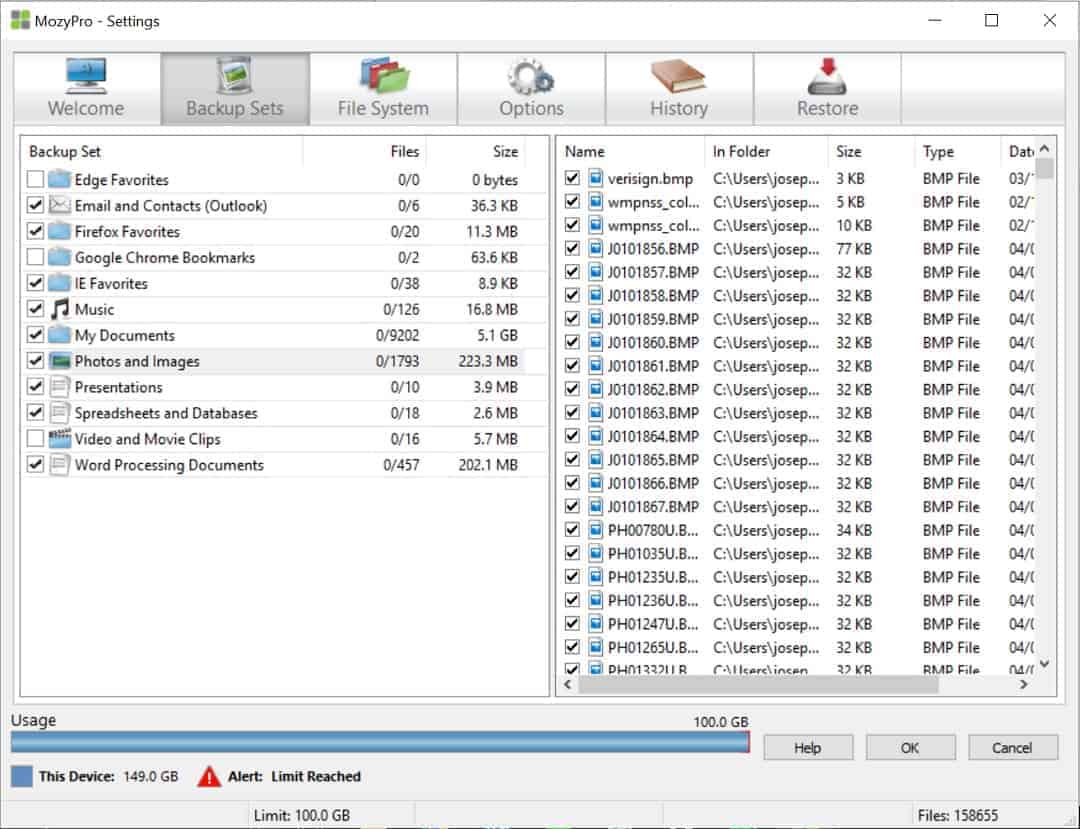Click the file icon beside J0101856.BMP
1080x829 pixels.
pos(596,249)
